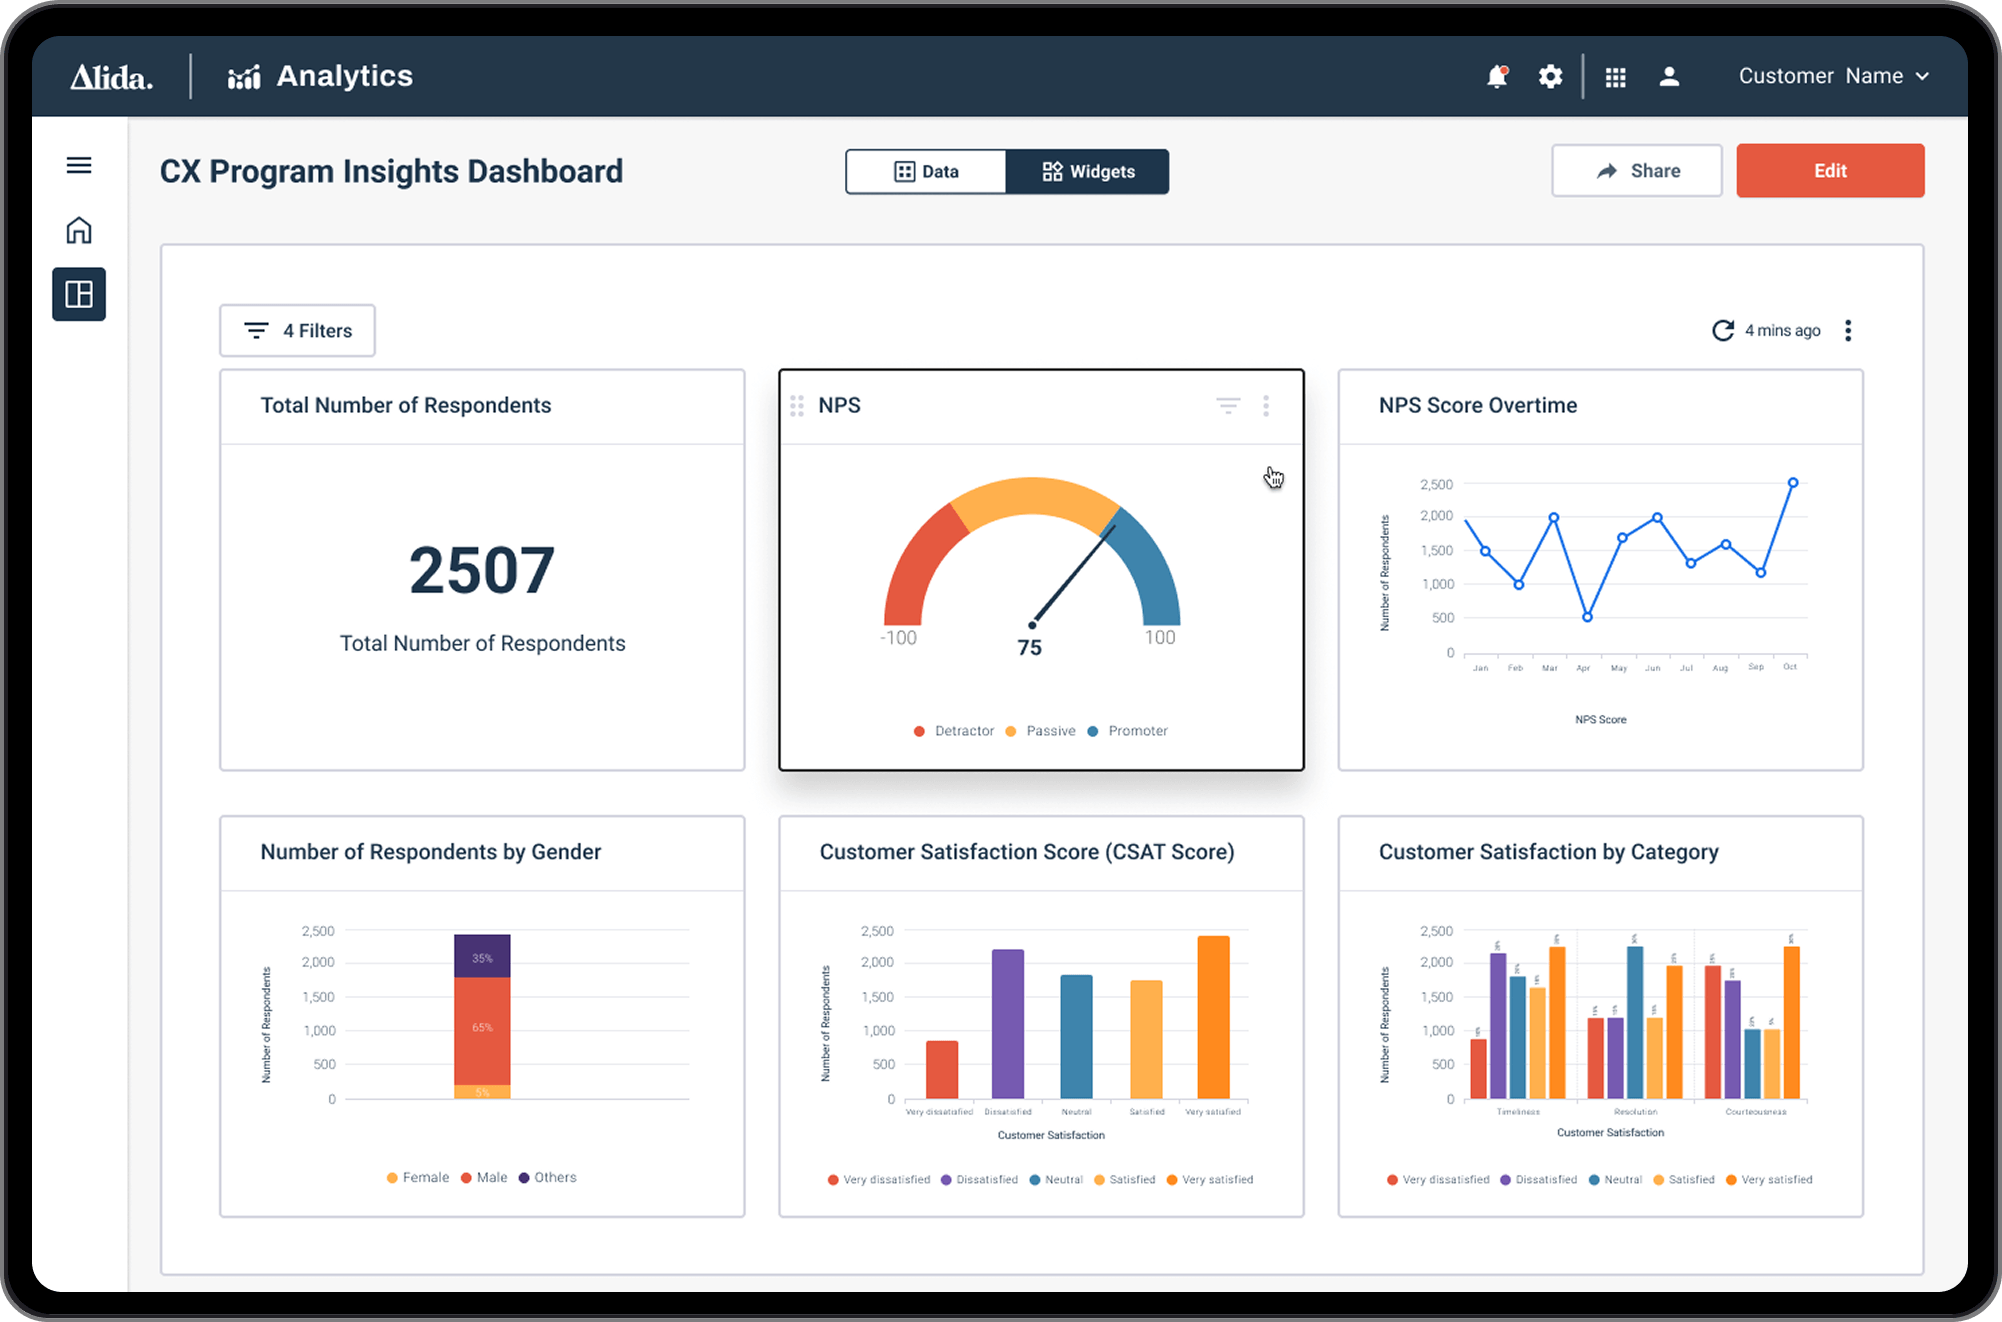Open the 4 Filters panel
The width and height of the screenshot is (2002, 1322).
pos(298,331)
